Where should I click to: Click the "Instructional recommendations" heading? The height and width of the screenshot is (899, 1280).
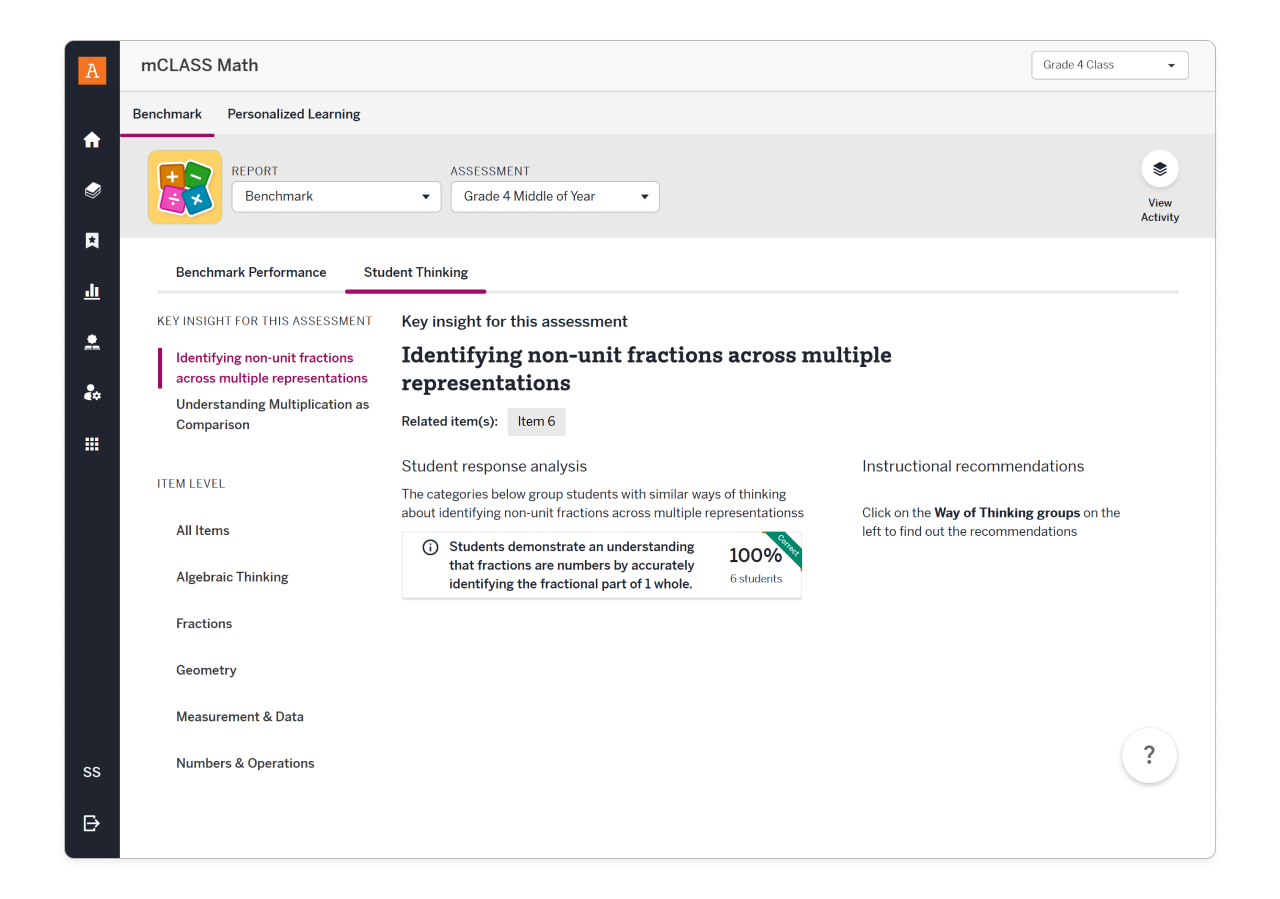(973, 466)
